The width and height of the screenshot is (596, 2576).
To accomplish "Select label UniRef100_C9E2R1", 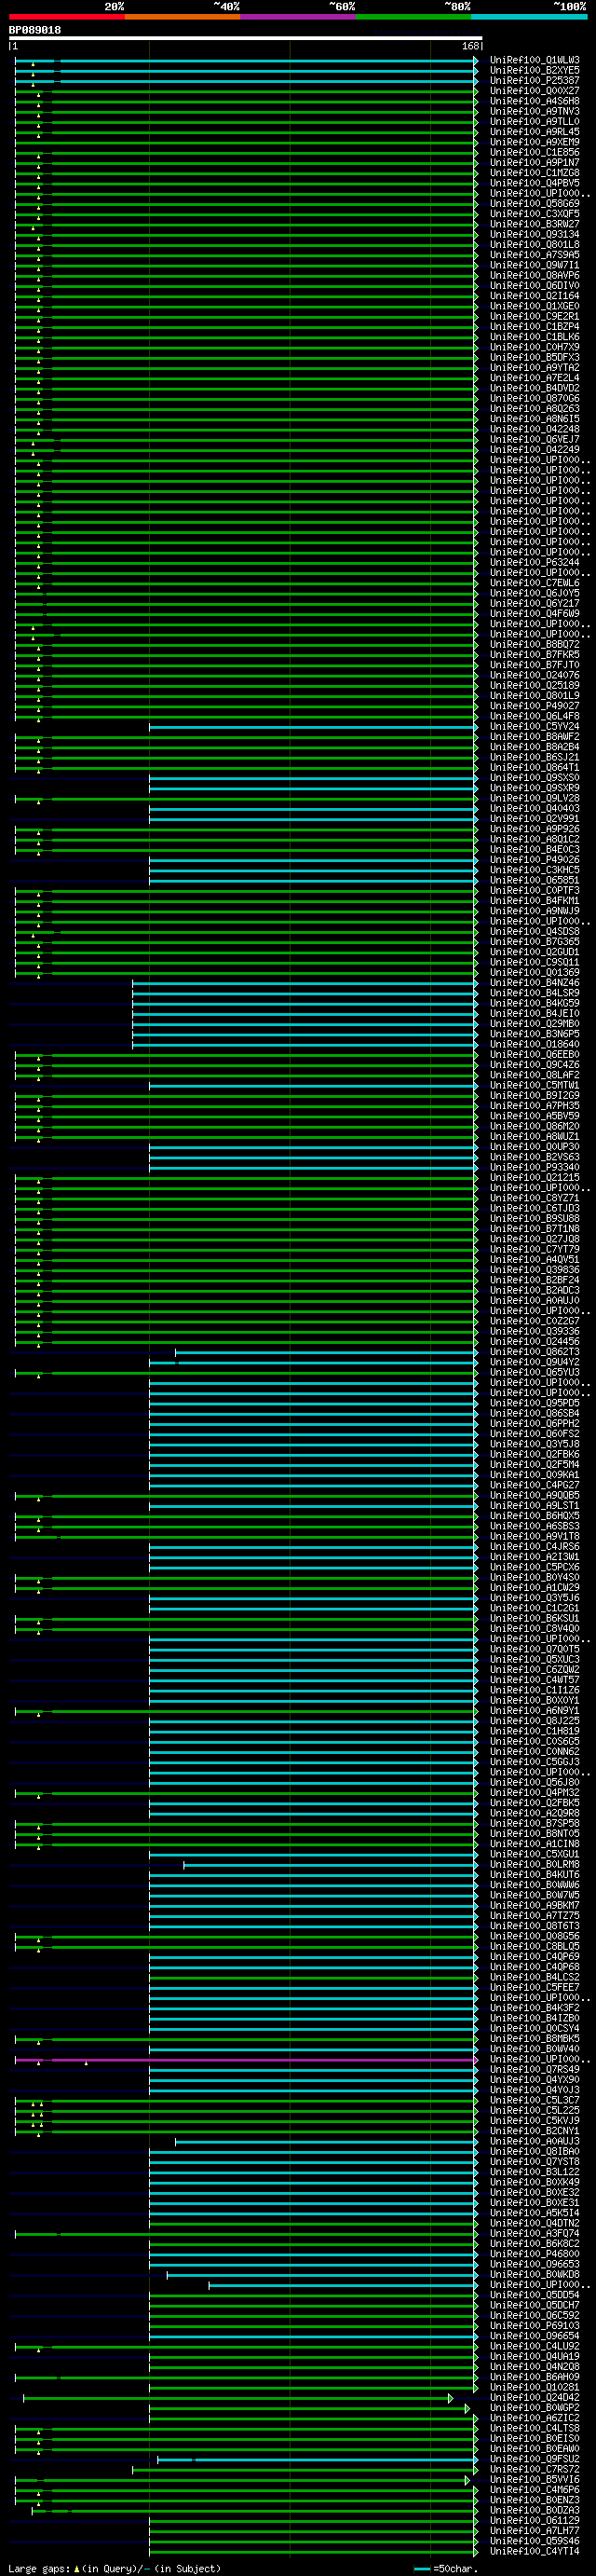I will click(534, 316).
